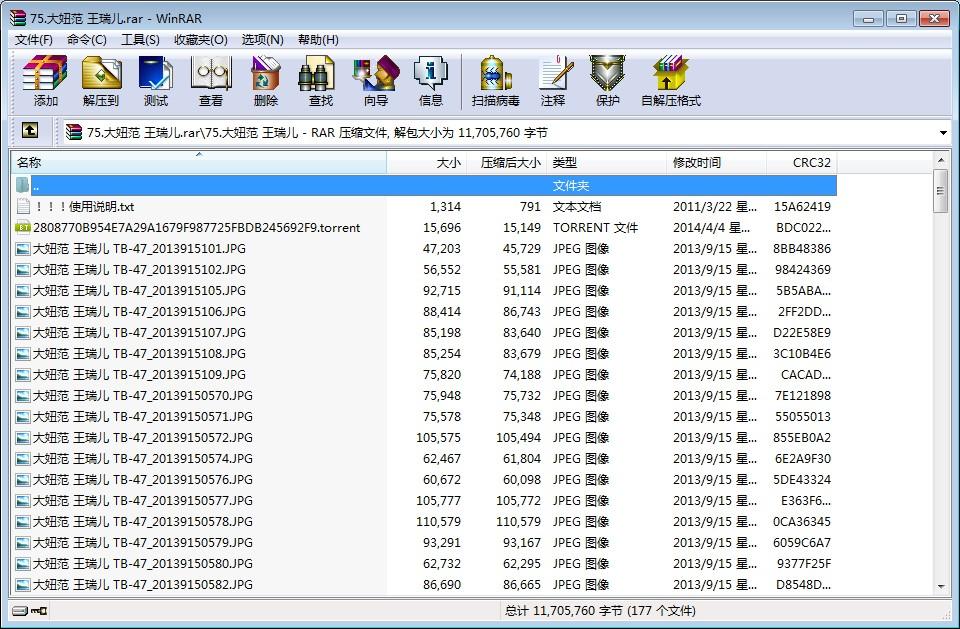Select file 大妞范 王瑞儿 TB-47_20139150578.JPG
Viewport: 960px width, 629px height.
click(424, 521)
